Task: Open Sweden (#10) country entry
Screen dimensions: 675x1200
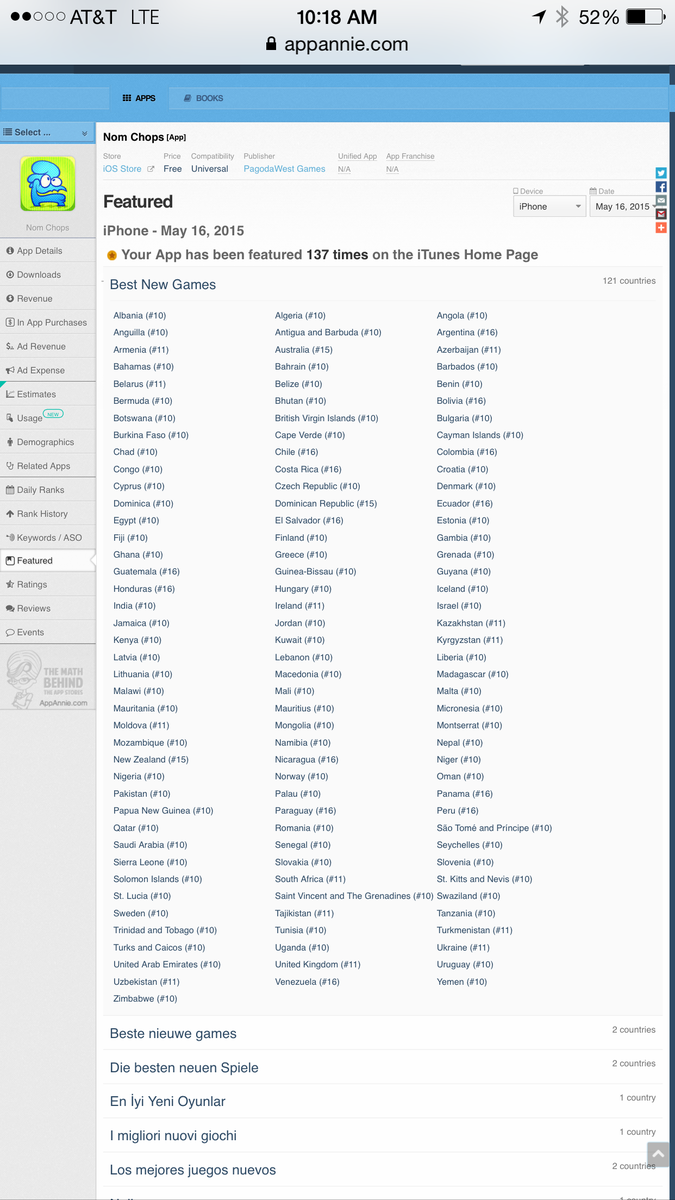Action: (141, 914)
